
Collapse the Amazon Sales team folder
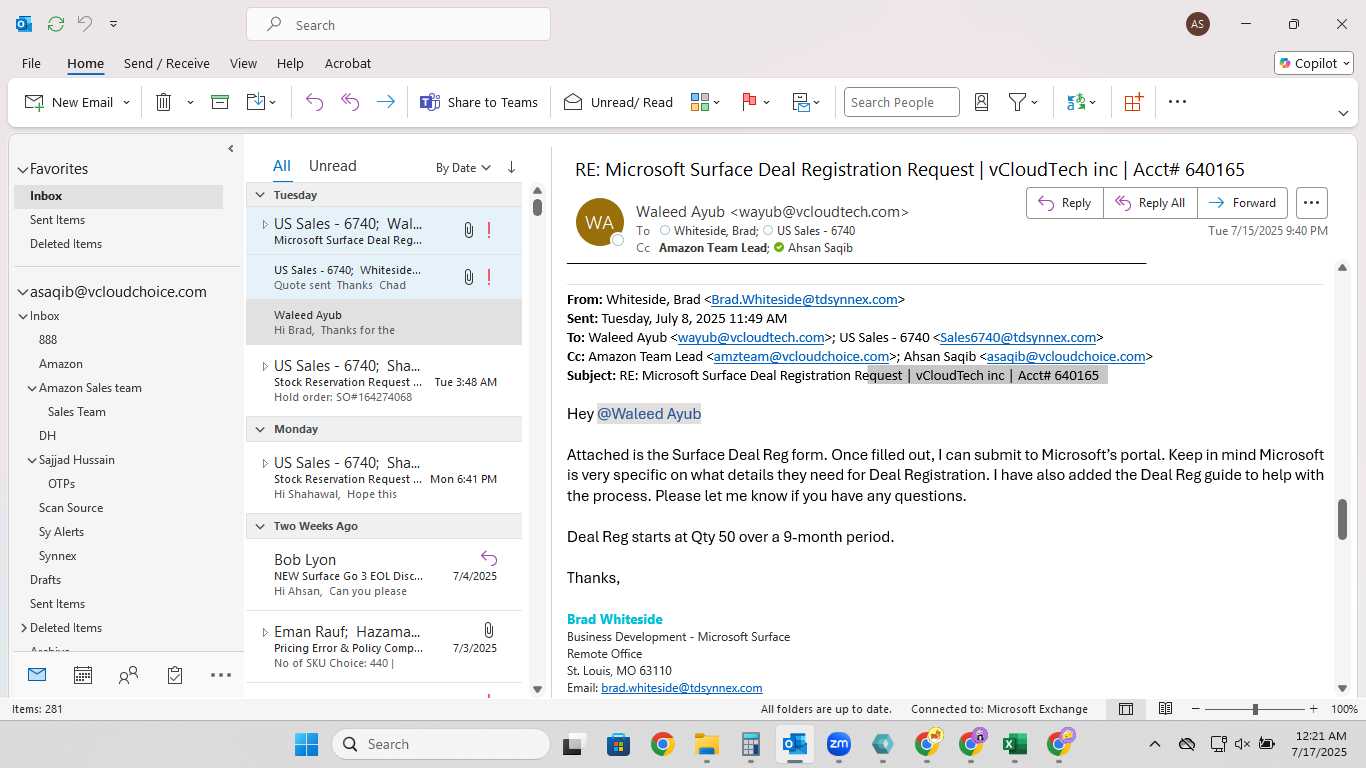tap(32, 388)
